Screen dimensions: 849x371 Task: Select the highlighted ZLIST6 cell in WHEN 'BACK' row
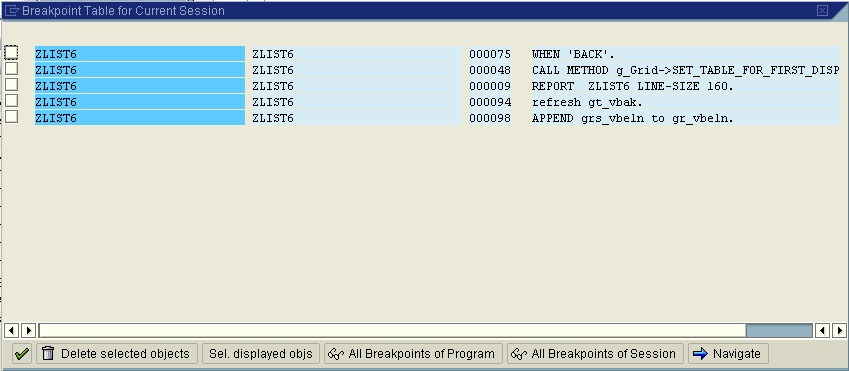[x=140, y=54]
